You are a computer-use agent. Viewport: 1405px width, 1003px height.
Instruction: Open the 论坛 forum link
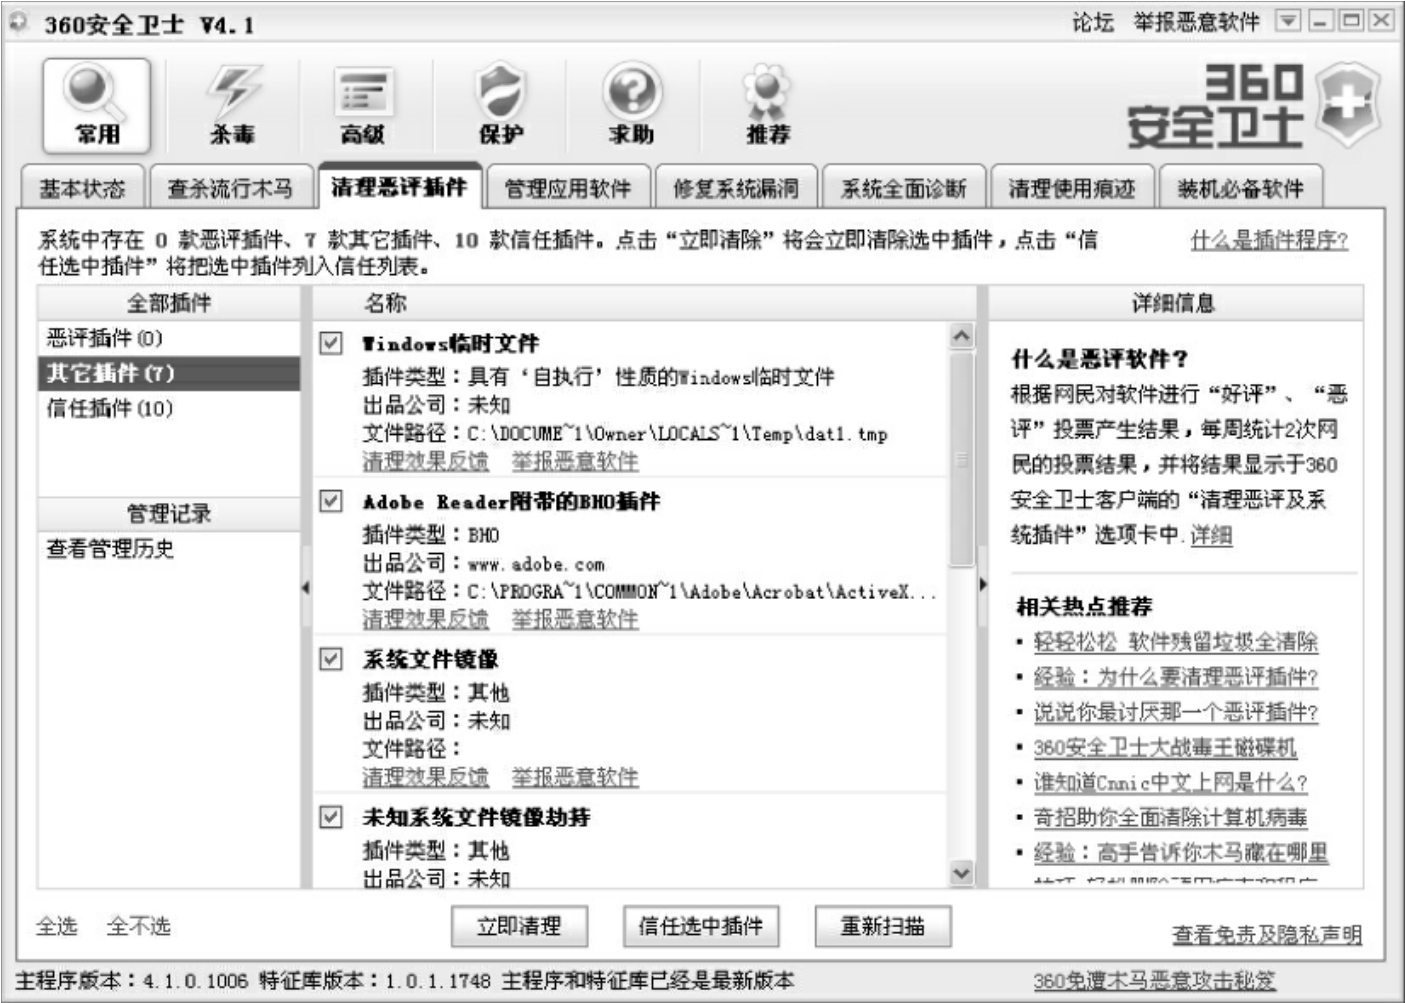[1093, 21]
